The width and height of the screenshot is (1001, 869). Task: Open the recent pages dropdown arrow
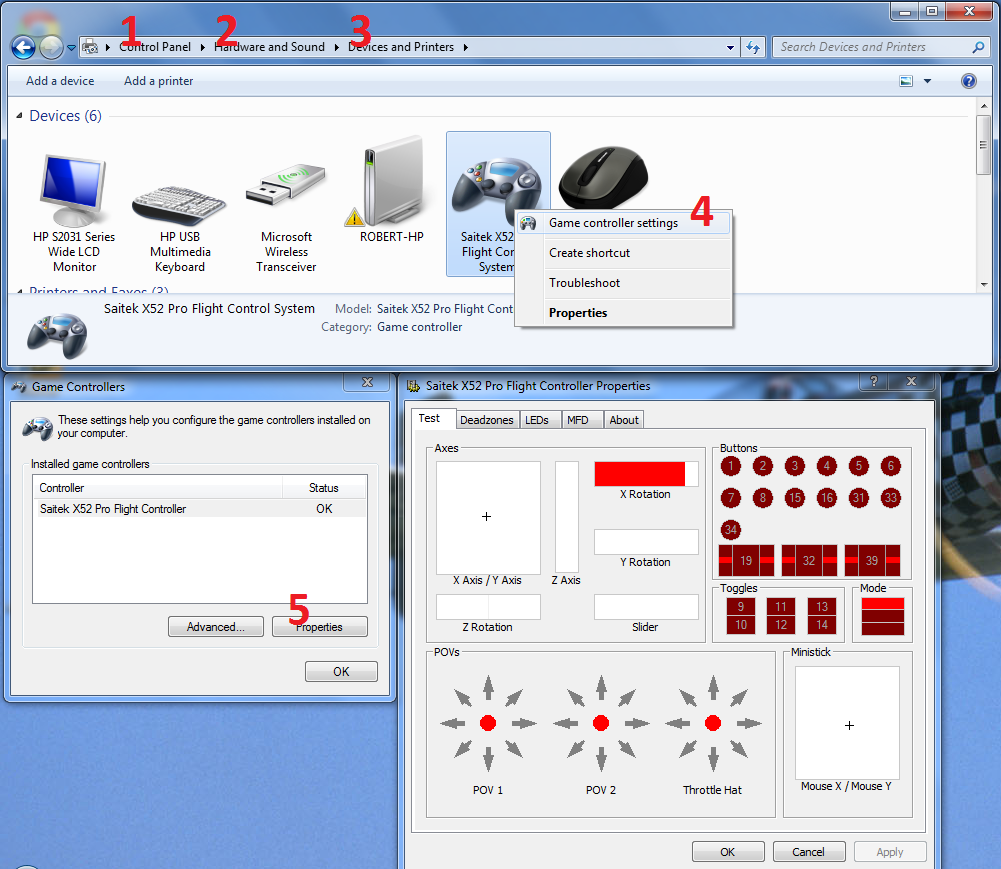tap(72, 47)
